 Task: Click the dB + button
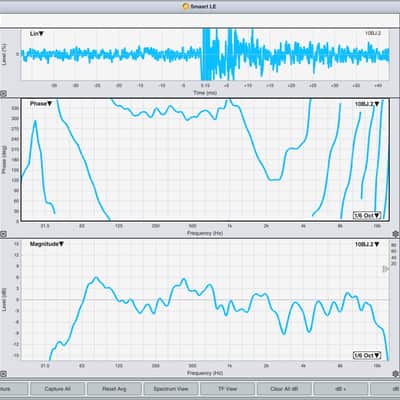(341, 389)
